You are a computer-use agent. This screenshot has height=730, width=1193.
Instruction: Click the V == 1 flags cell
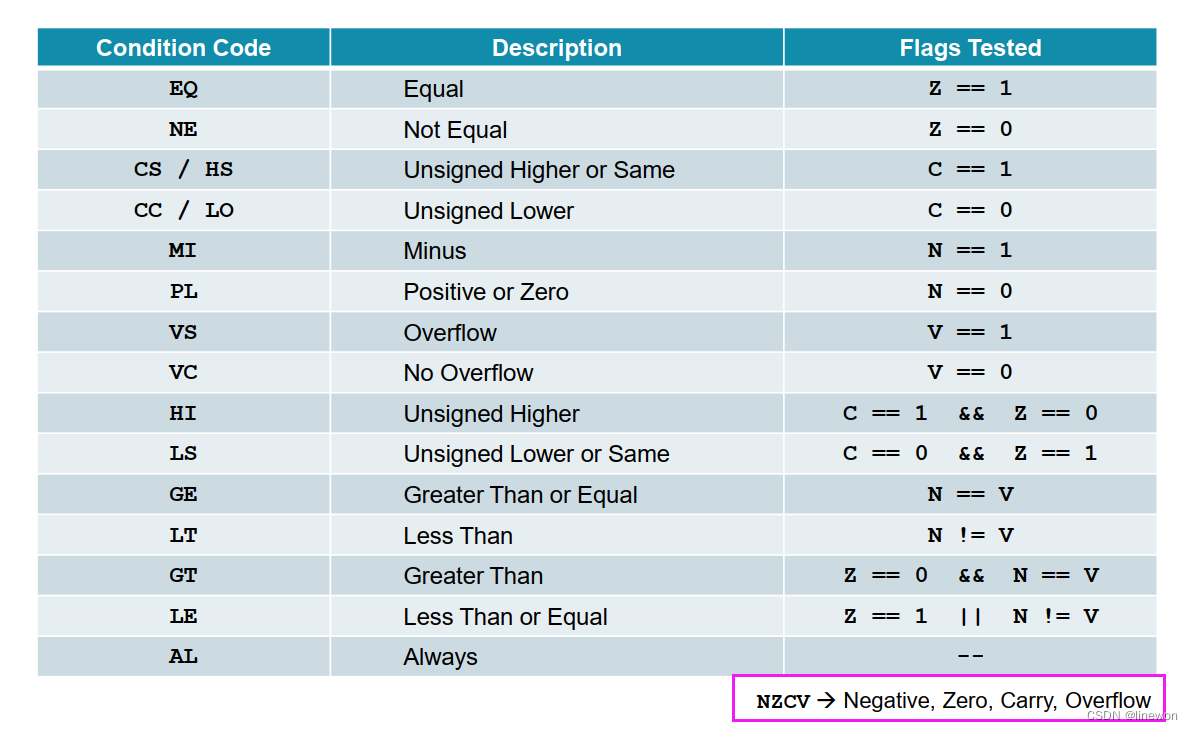point(970,332)
